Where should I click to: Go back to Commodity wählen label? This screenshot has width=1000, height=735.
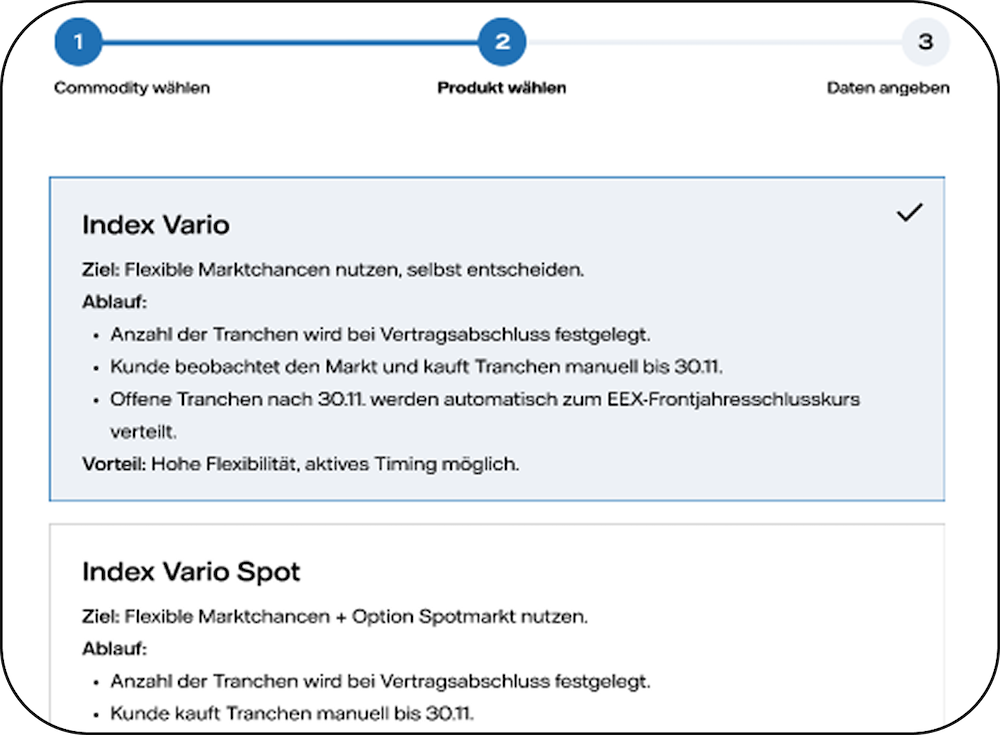pyautogui.click(x=132, y=88)
